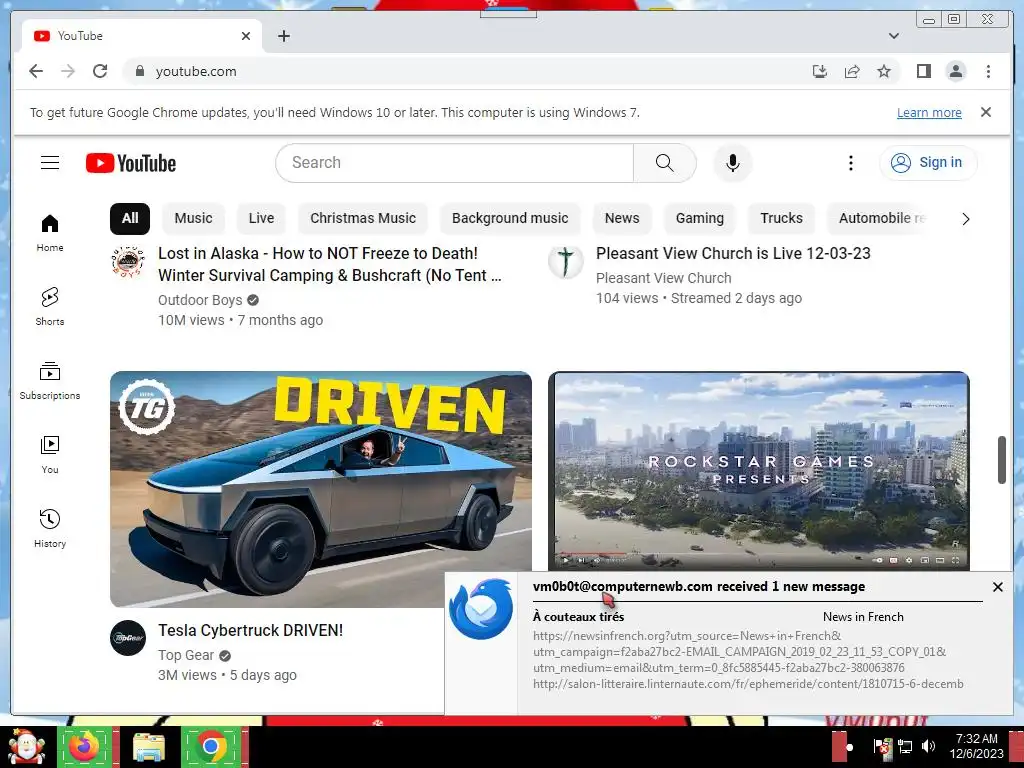Open a new tab with plus button
Image resolution: width=1024 pixels, height=768 pixels.
(x=283, y=36)
